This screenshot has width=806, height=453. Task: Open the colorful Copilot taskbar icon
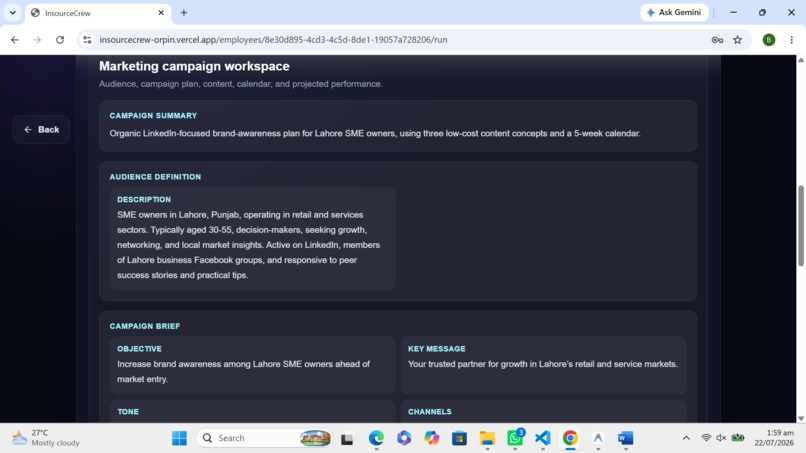point(432,438)
